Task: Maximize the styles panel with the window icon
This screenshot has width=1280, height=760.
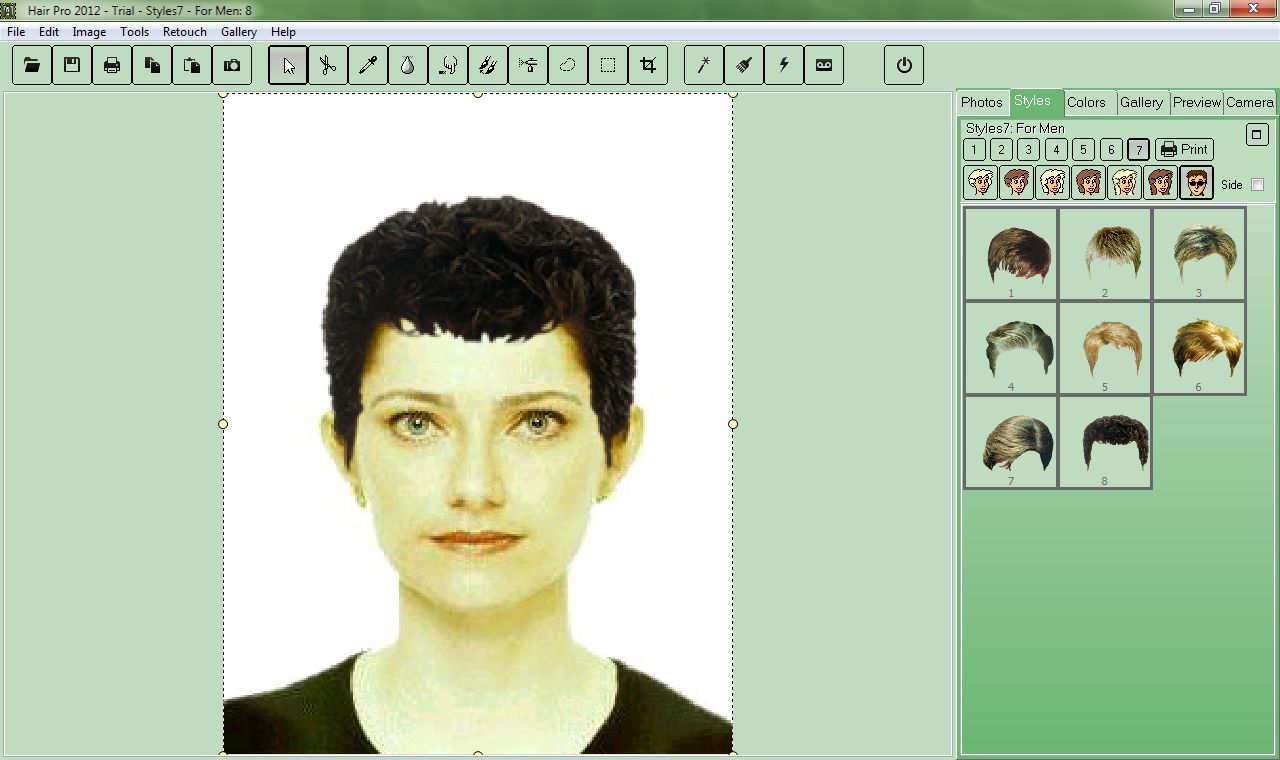Action: coord(1257,134)
